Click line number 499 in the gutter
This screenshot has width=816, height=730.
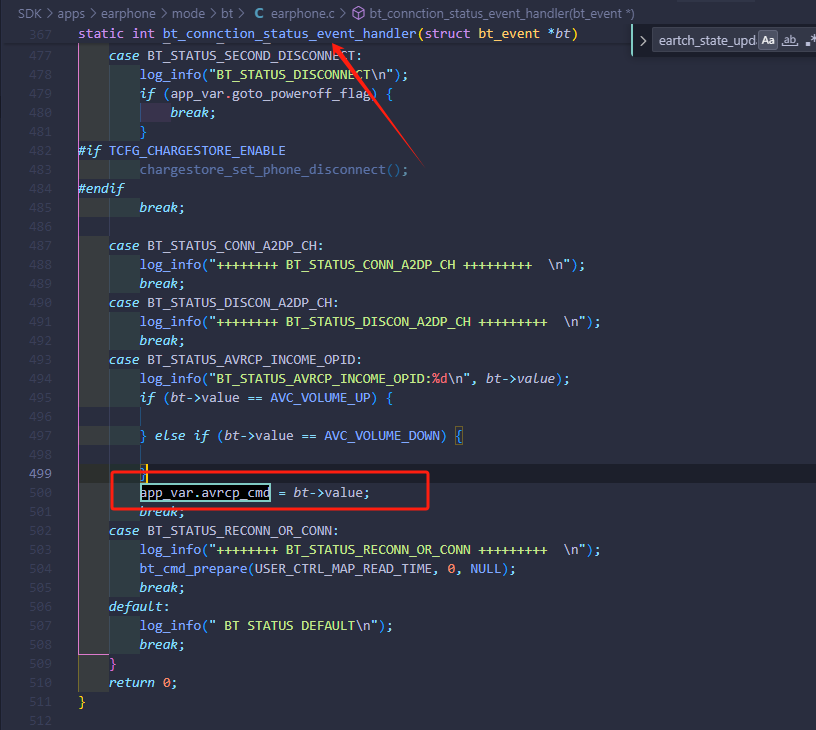tap(40, 473)
